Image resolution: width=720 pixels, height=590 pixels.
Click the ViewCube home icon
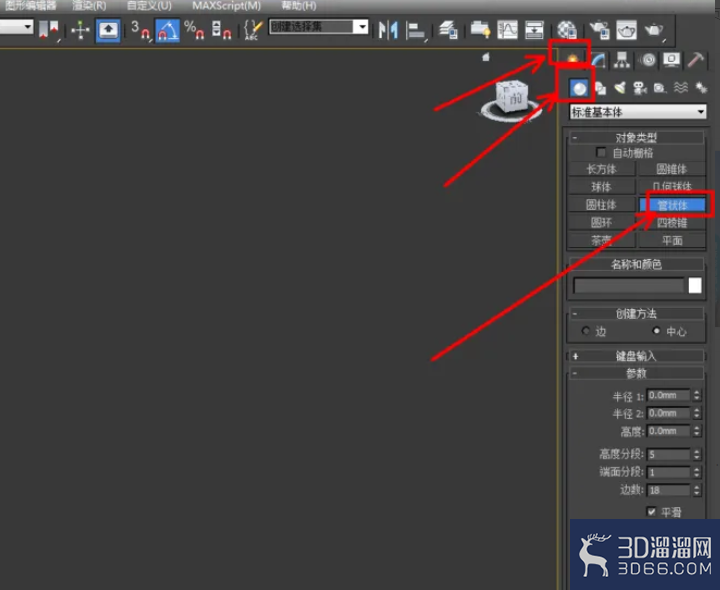[486, 57]
